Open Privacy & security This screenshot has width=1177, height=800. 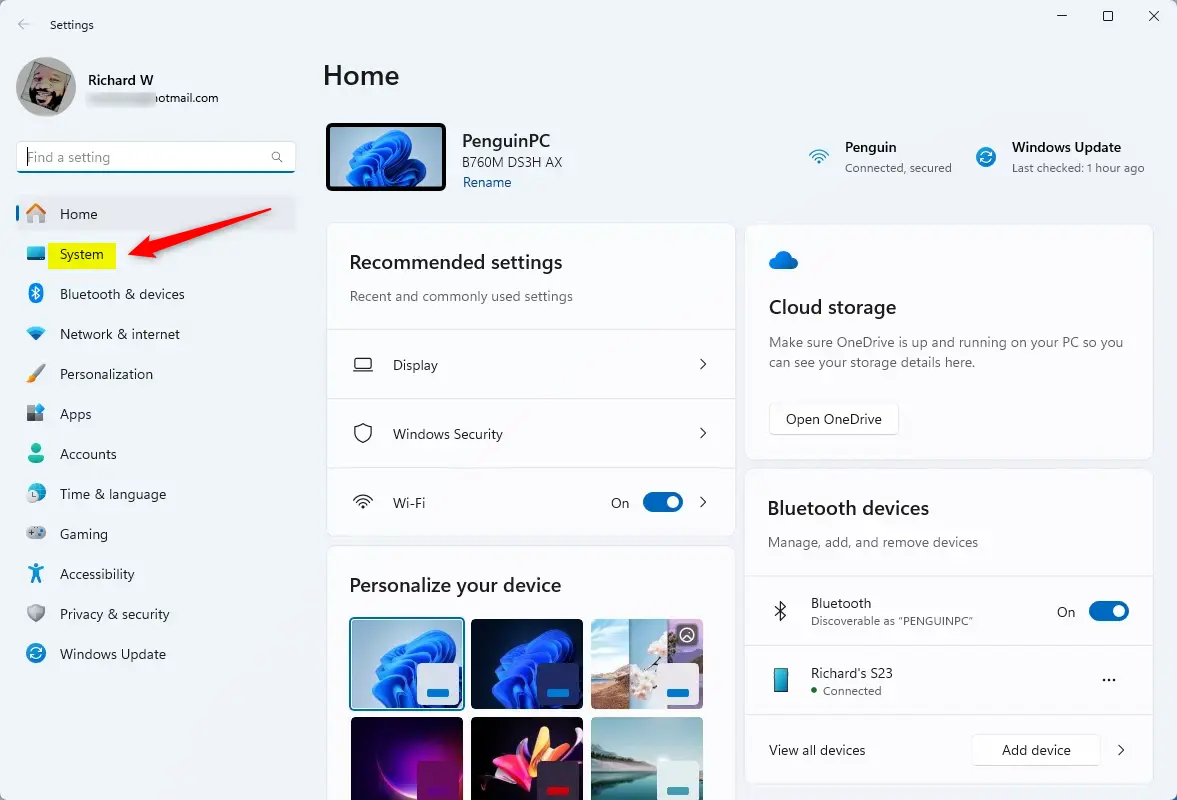[x=156, y=614]
